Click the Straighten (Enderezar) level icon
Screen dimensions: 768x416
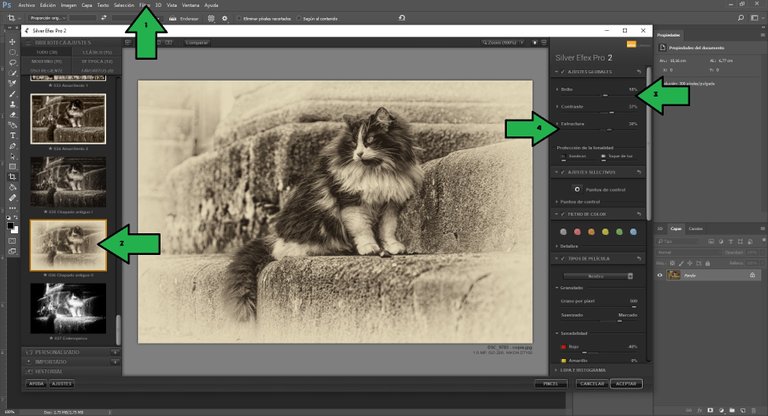pos(172,19)
